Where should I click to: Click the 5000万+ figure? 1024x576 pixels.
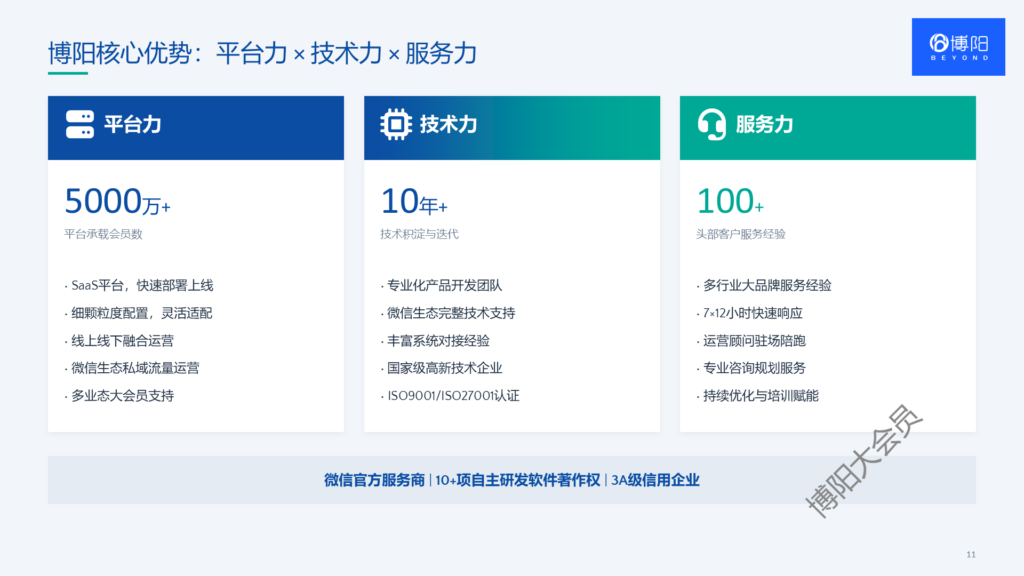[118, 201]
